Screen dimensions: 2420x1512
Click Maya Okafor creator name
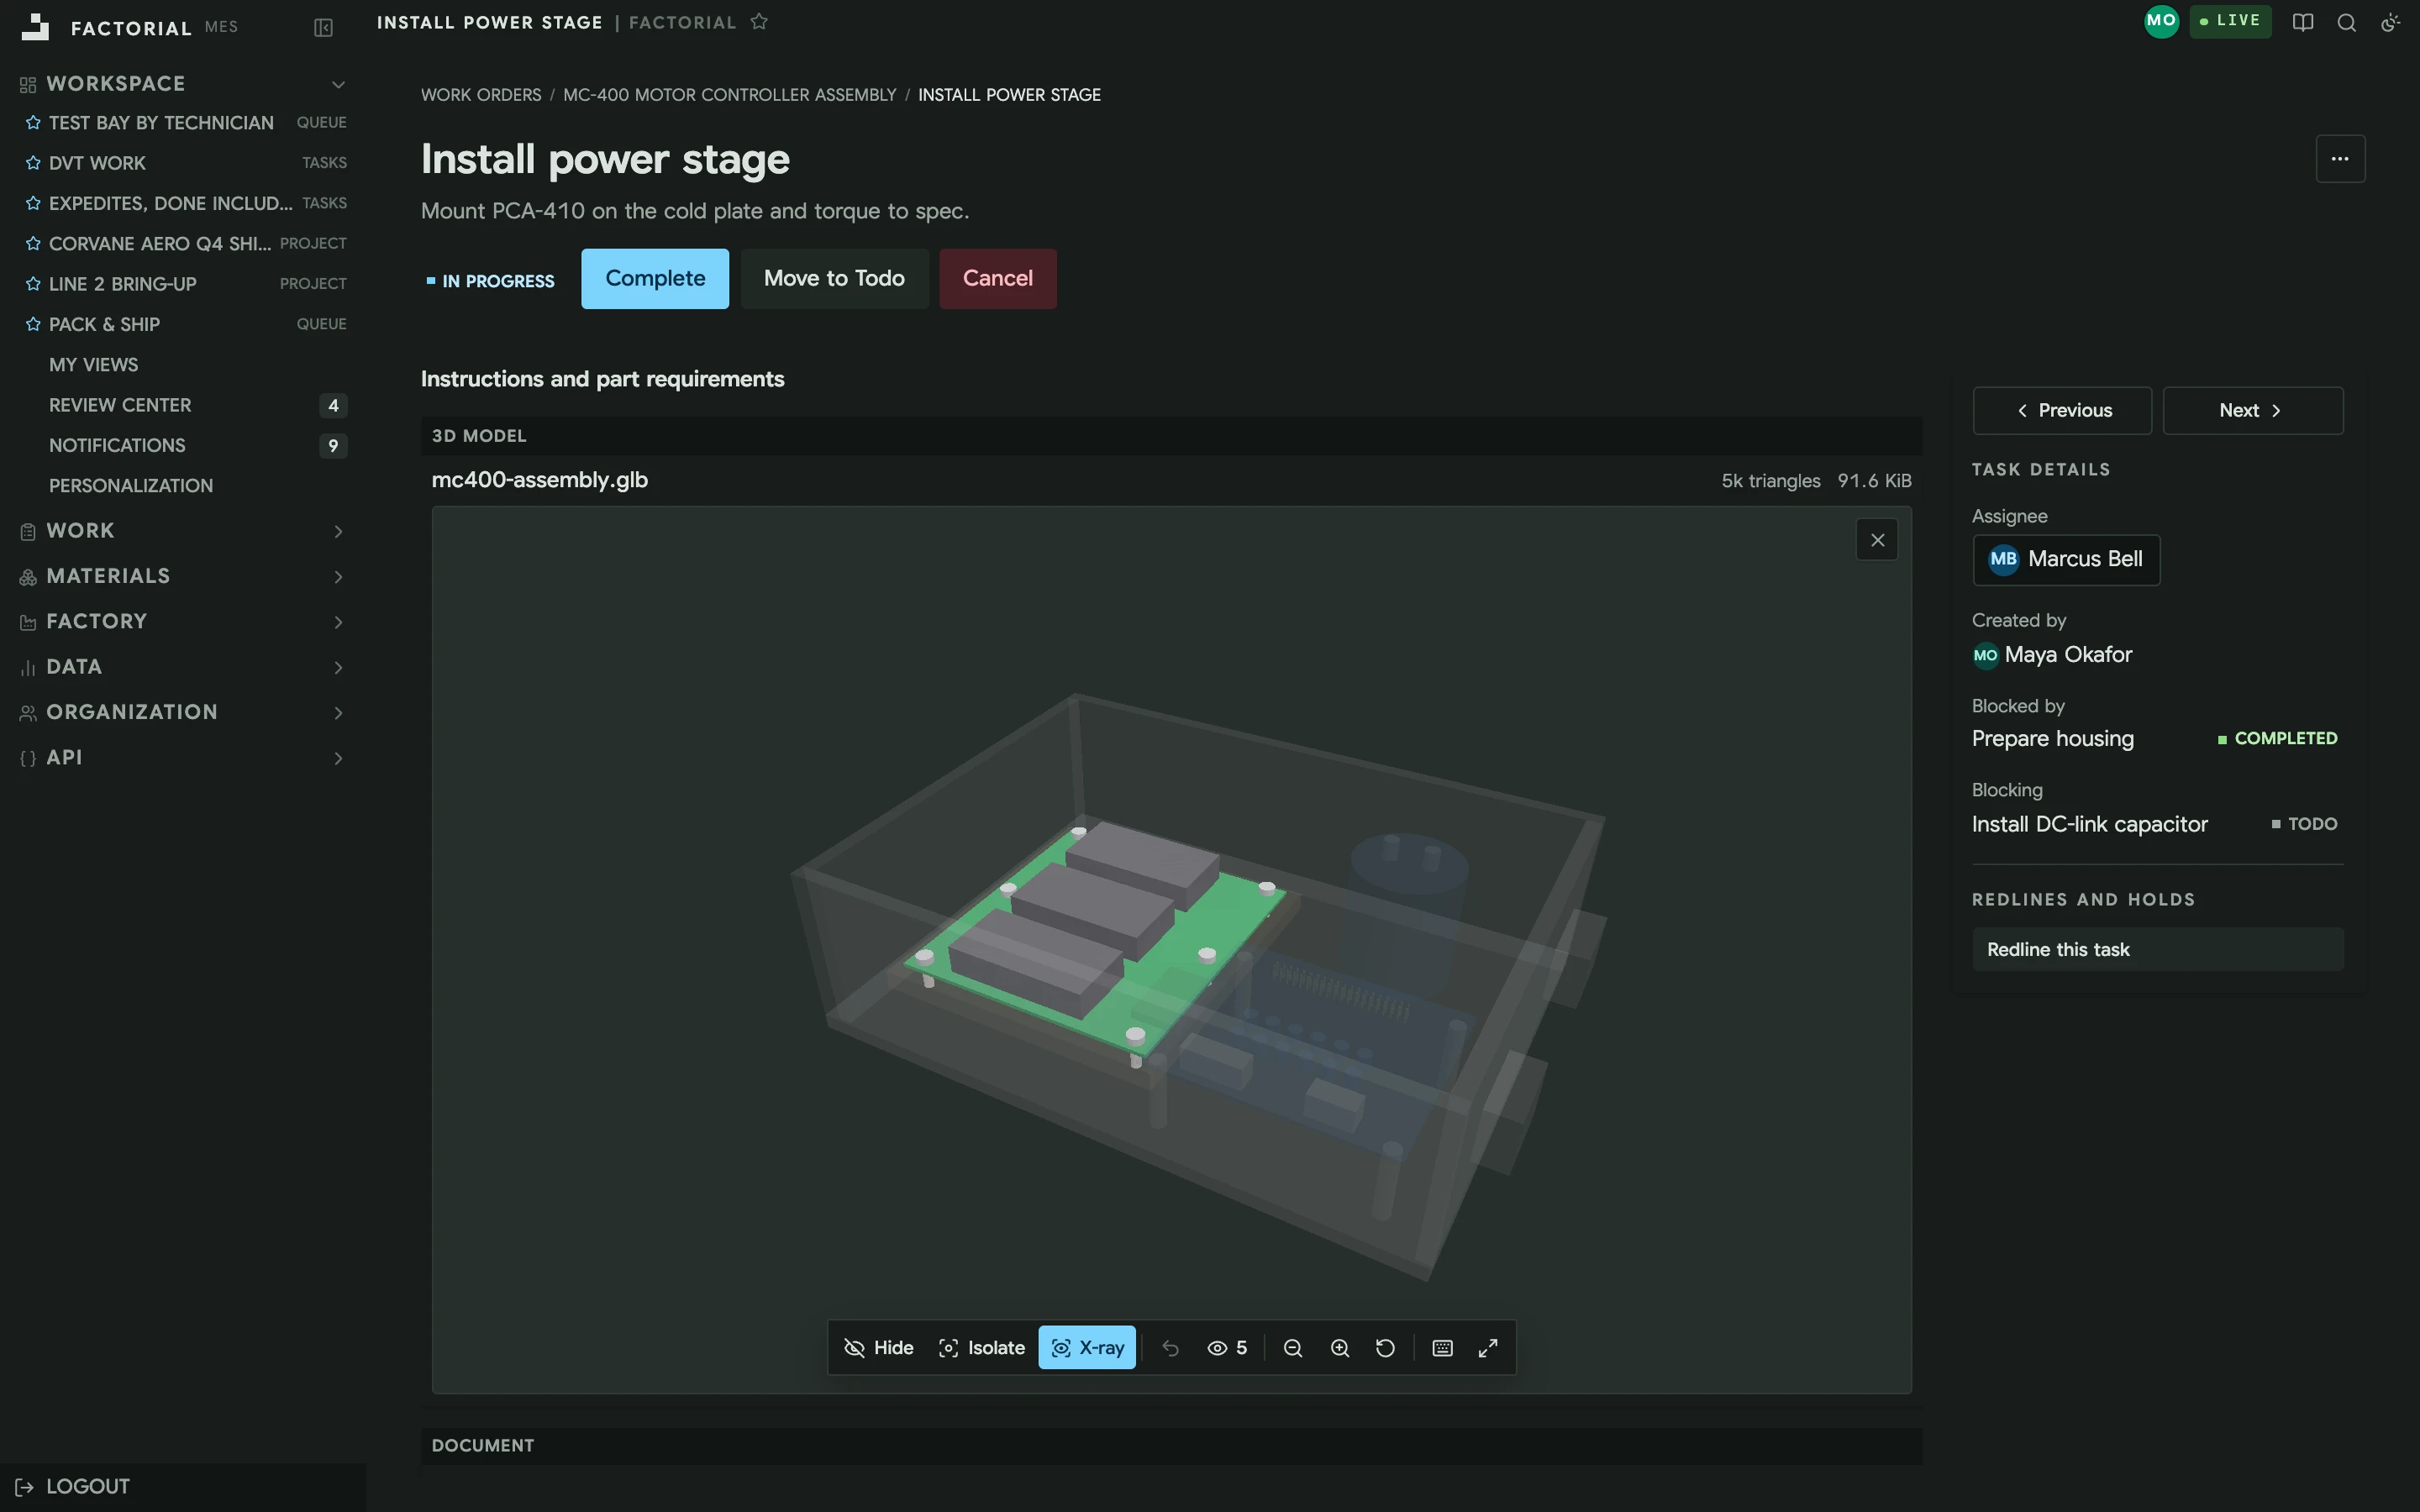[x=2068, y=655]
